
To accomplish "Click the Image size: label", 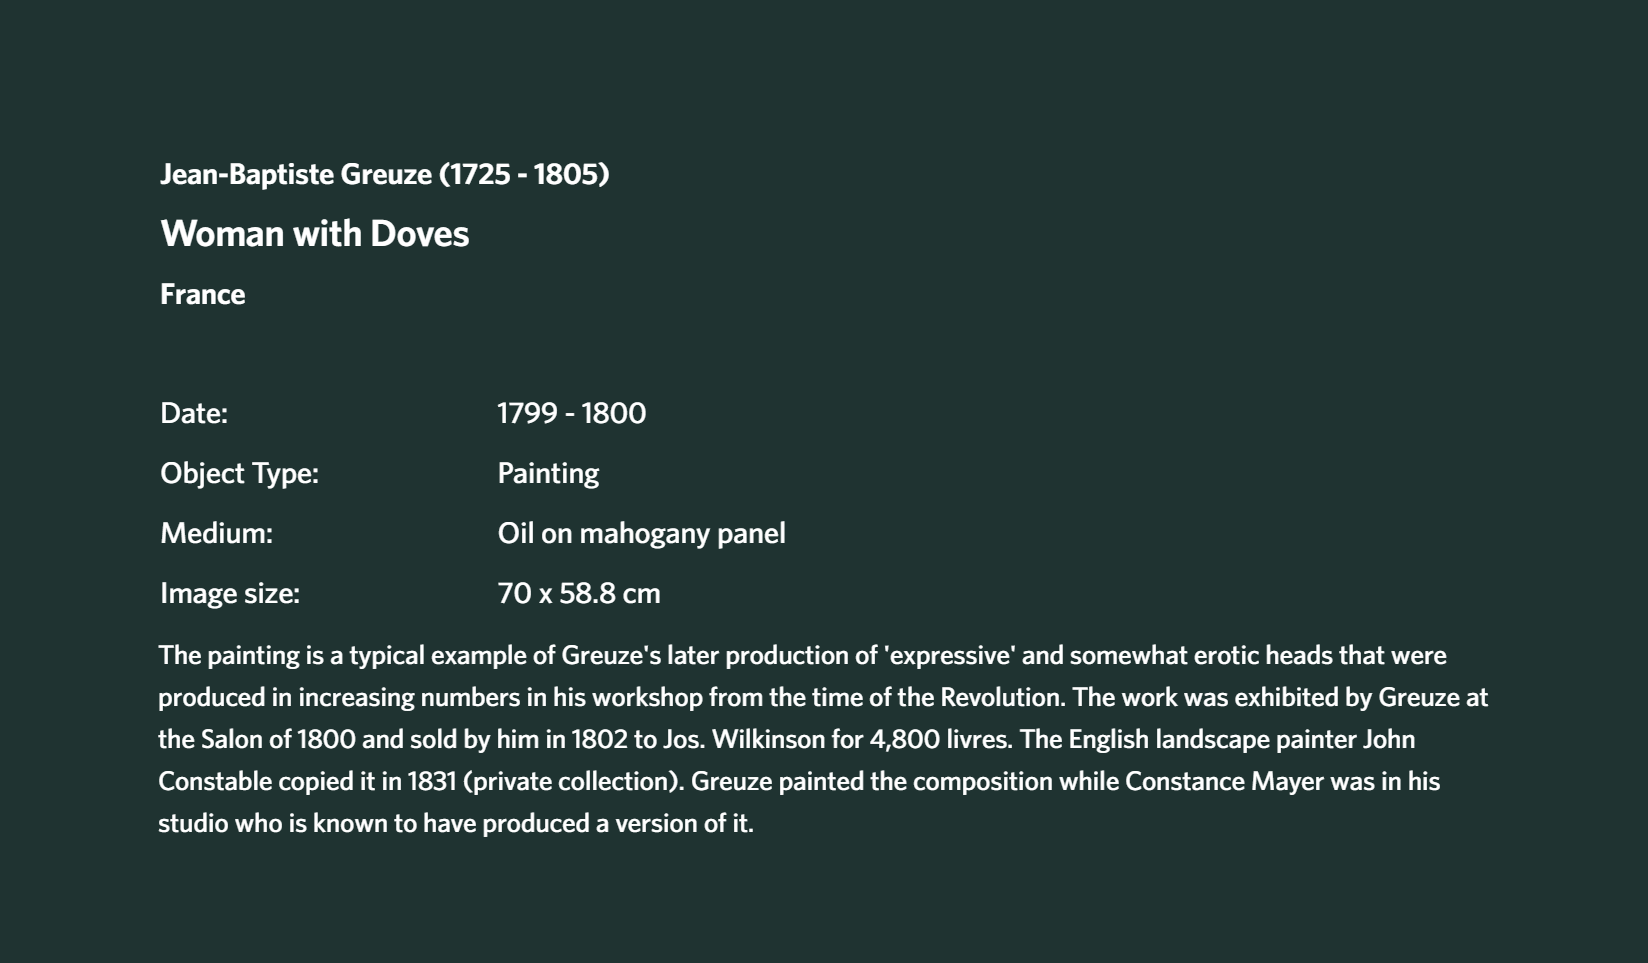I will click(230, 593).
